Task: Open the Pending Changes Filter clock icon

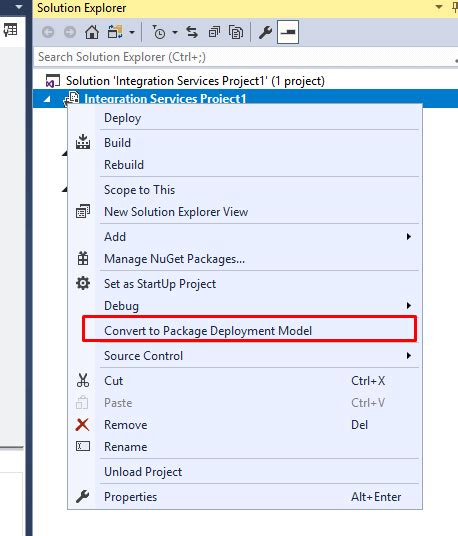Action: [158, 32]
